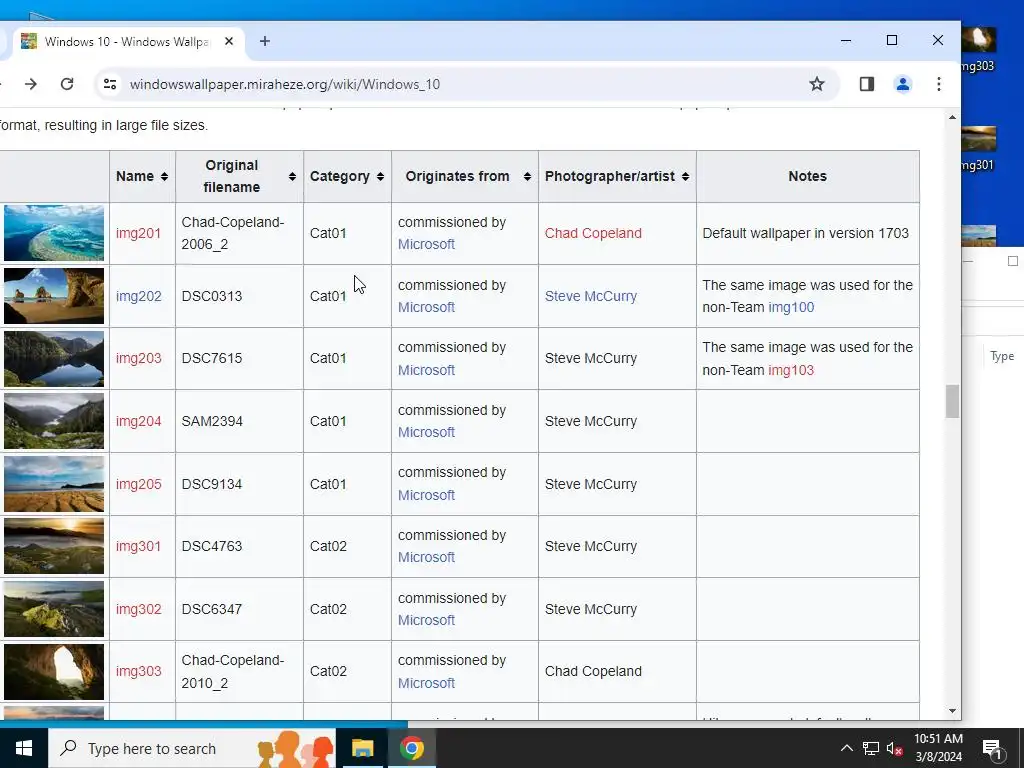Open the network tray icon
Viewport: 1024px width, 768px height.
point(871,748)
